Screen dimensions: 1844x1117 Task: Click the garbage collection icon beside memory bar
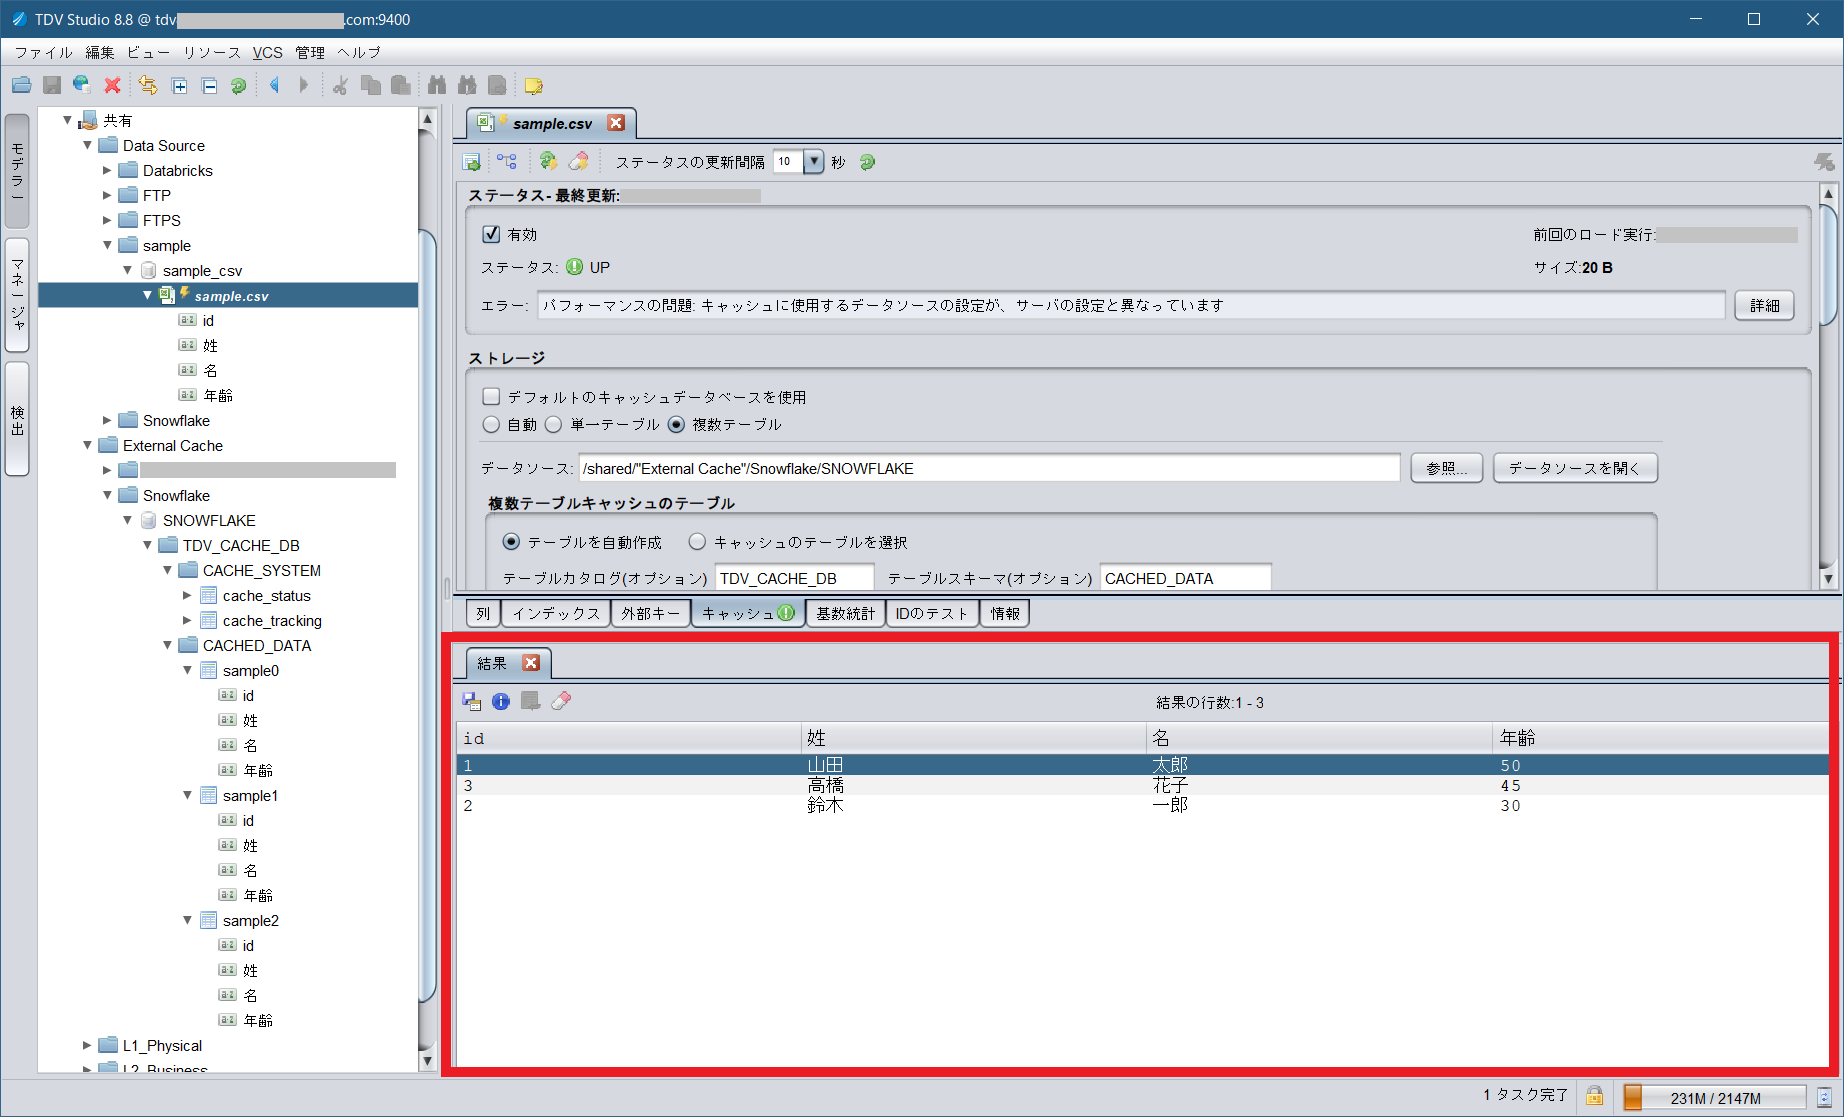(1824, 1097)
